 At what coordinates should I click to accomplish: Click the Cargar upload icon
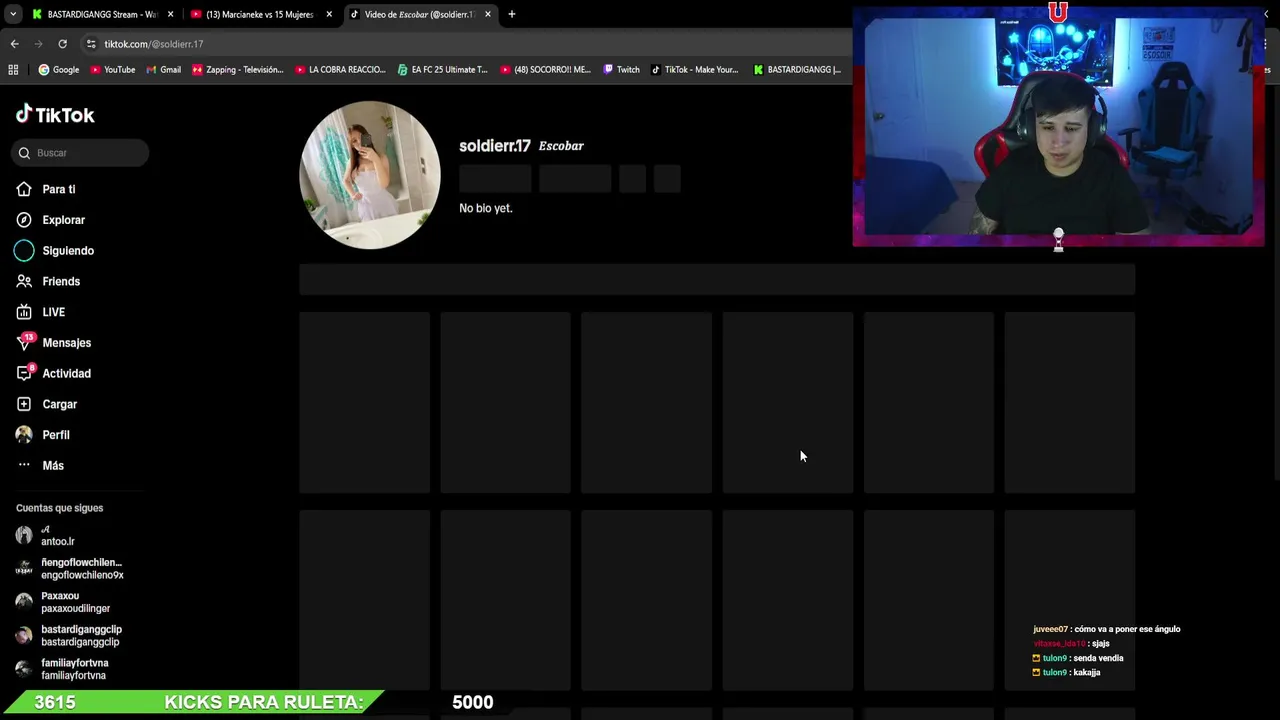coord(24,404)
